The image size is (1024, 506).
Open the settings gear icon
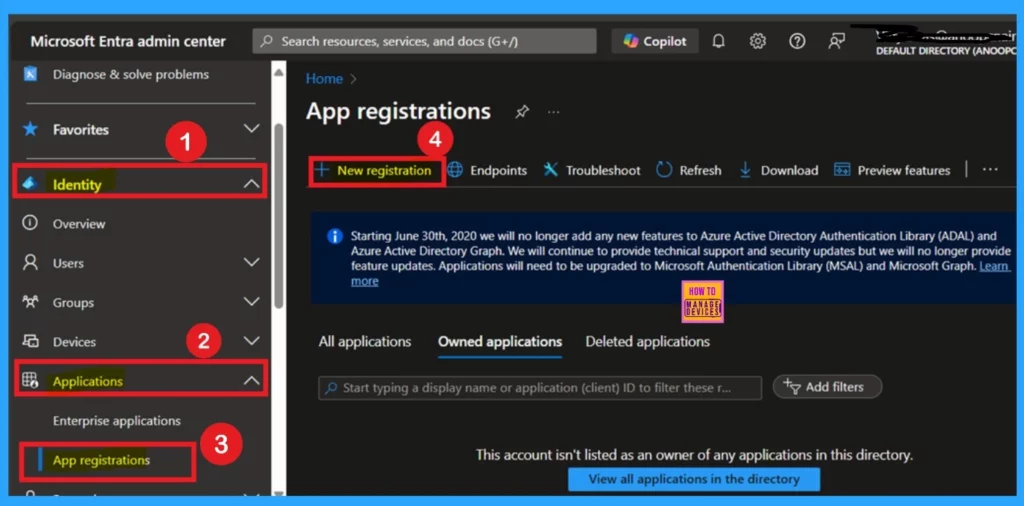(758, 41)
